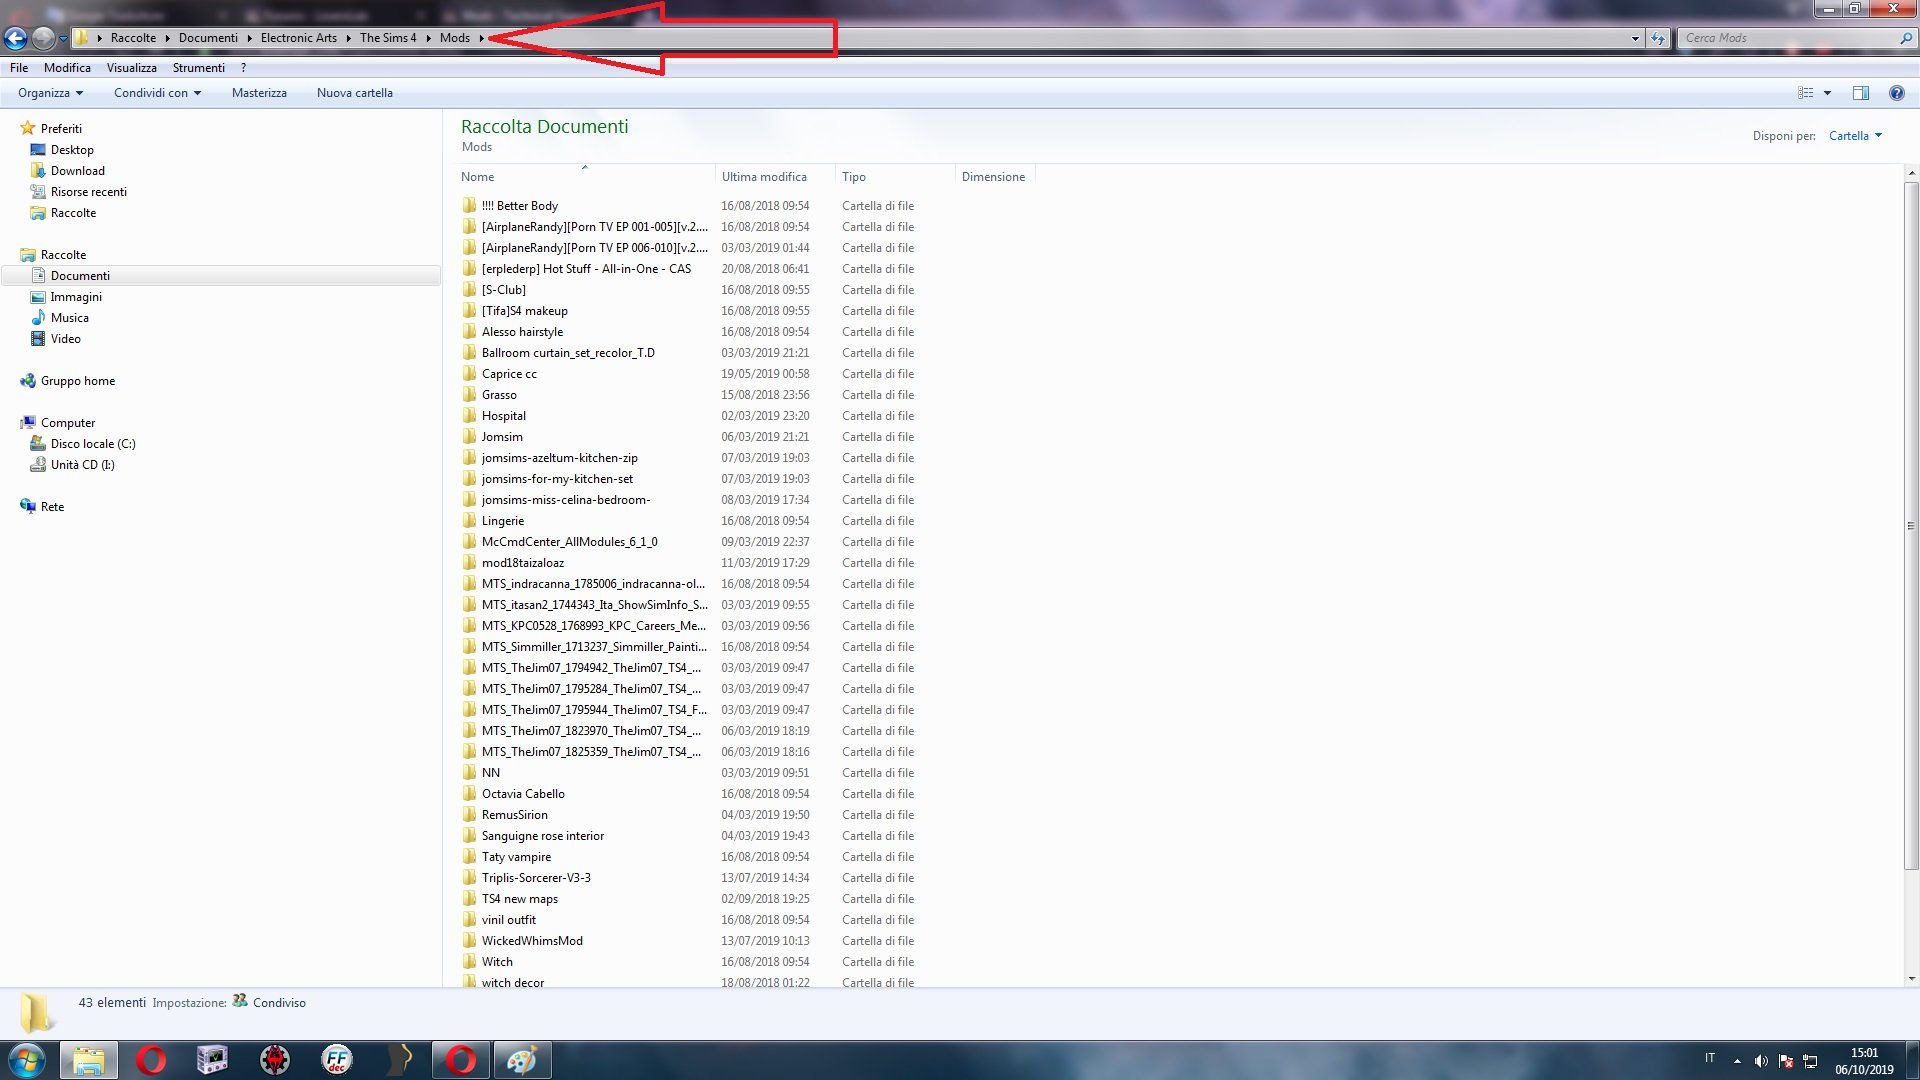Screen dimensions: 1920x1080
Task: Select the WickedWhimsMod folder
Action: point(532,941)
